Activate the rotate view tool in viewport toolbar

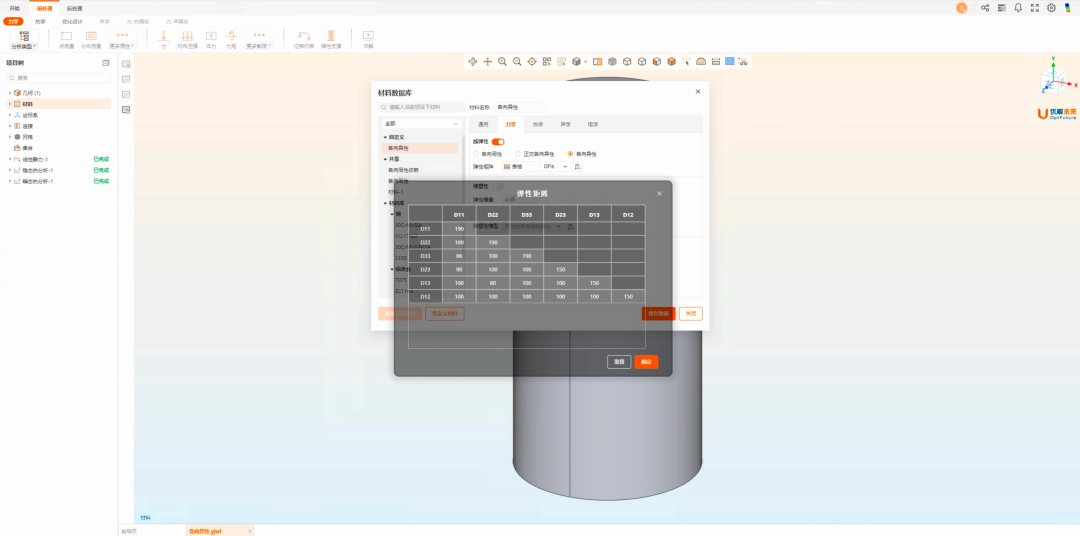click(472, 61)
